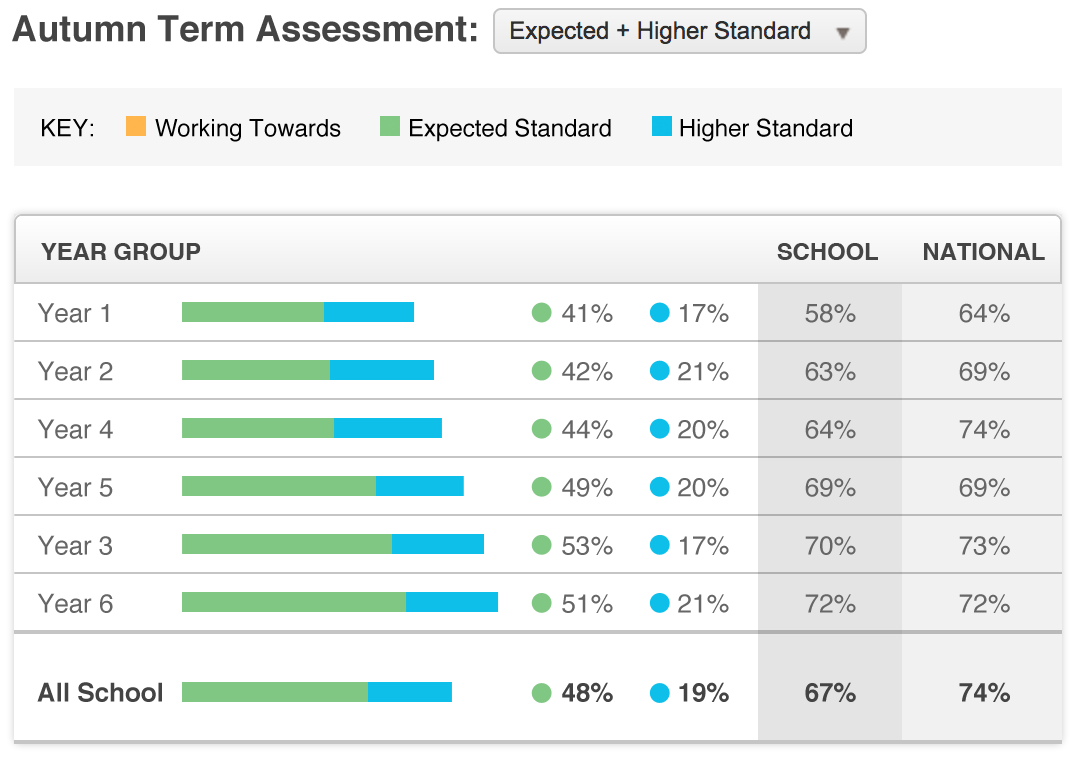Click the blue dot beside Year 3's 17%

659,545
